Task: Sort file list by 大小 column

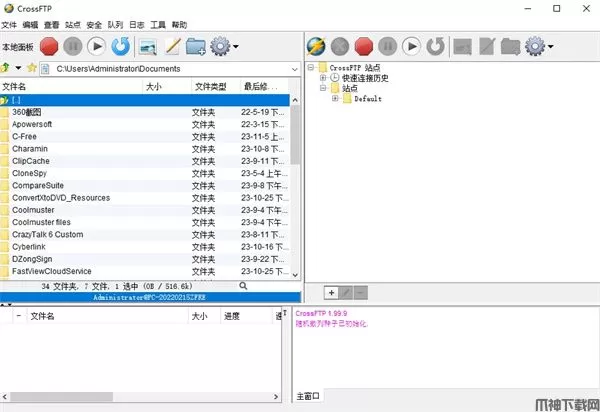Action: click(x=167, y=86)
